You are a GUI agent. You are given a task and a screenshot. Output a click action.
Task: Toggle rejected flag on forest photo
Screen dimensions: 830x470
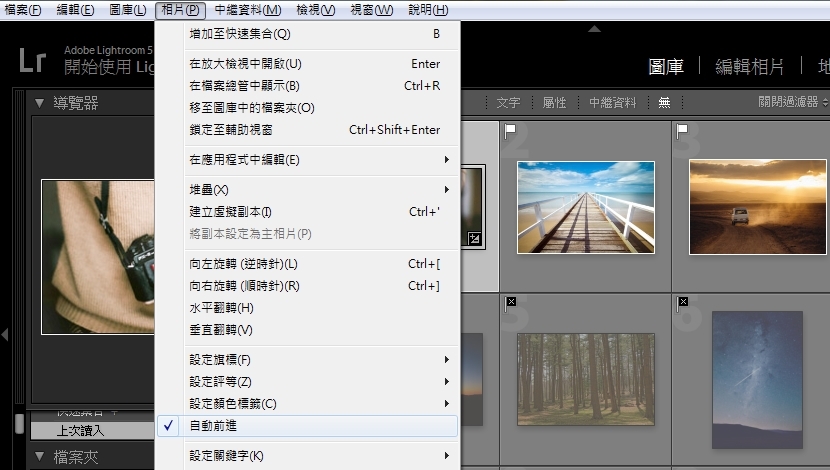(x=510, y=303)
